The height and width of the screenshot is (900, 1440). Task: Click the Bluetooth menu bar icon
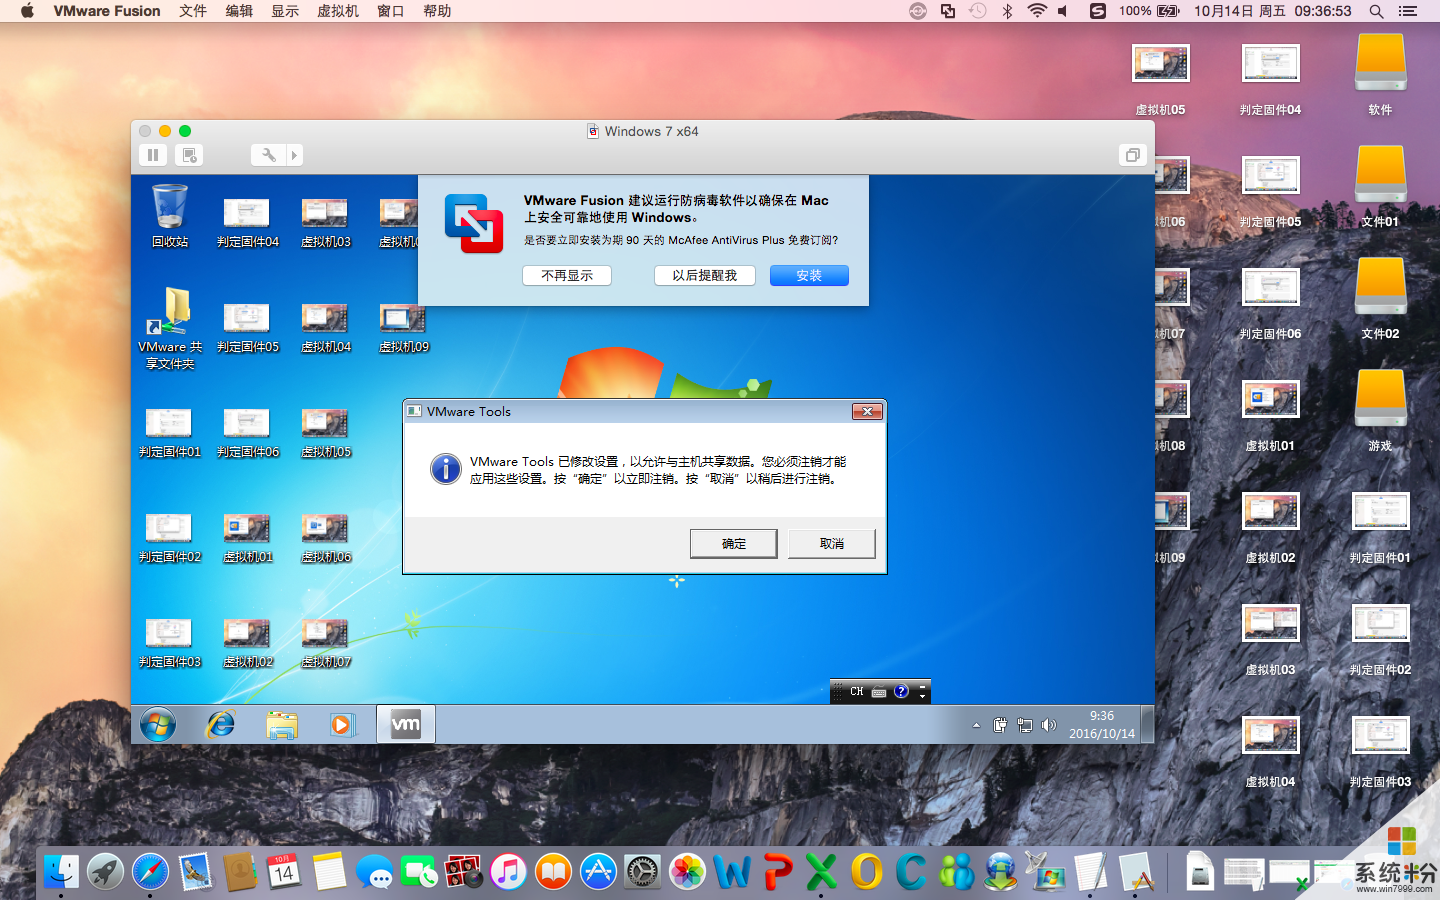(1008, 11)
